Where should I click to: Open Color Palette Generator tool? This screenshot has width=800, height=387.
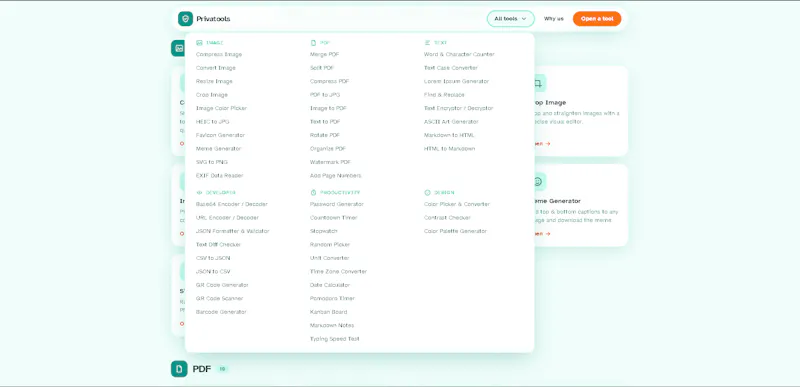coord(455,231)
